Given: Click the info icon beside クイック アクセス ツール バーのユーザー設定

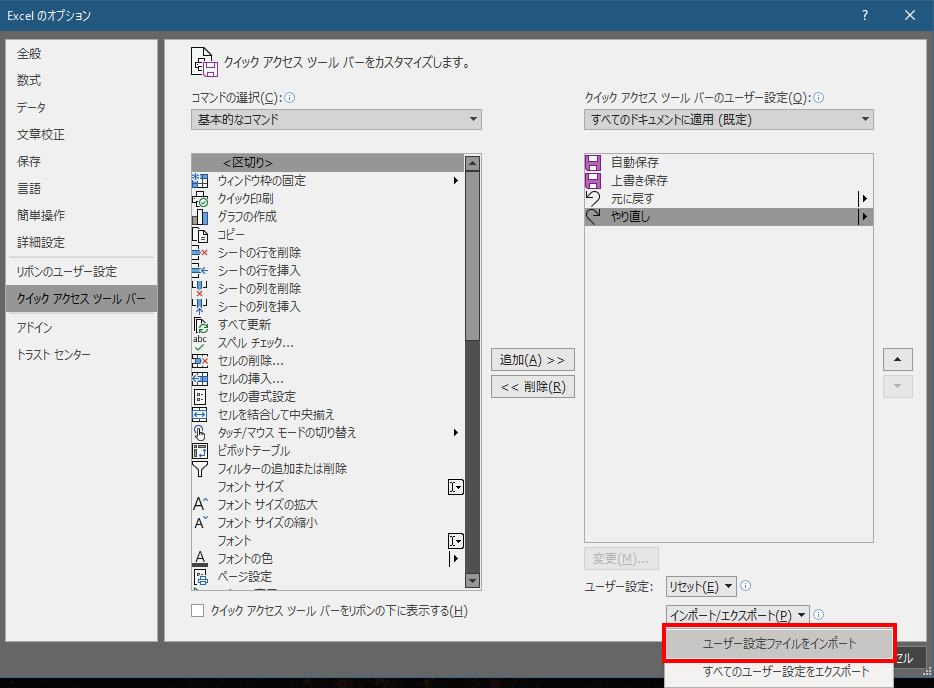Looking at the screenshot, I should 818,98.
